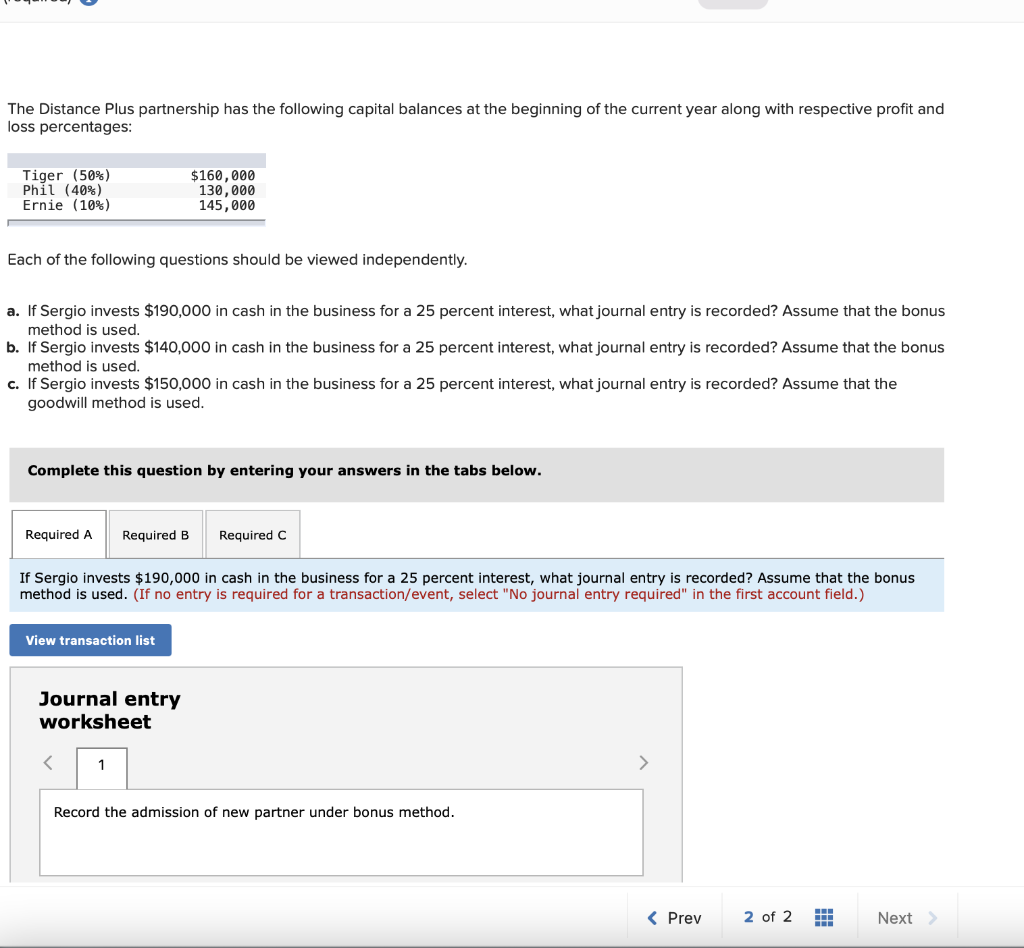1024x948 pixels.
Task: Click question part c about goodwill method
Action: 452,393
